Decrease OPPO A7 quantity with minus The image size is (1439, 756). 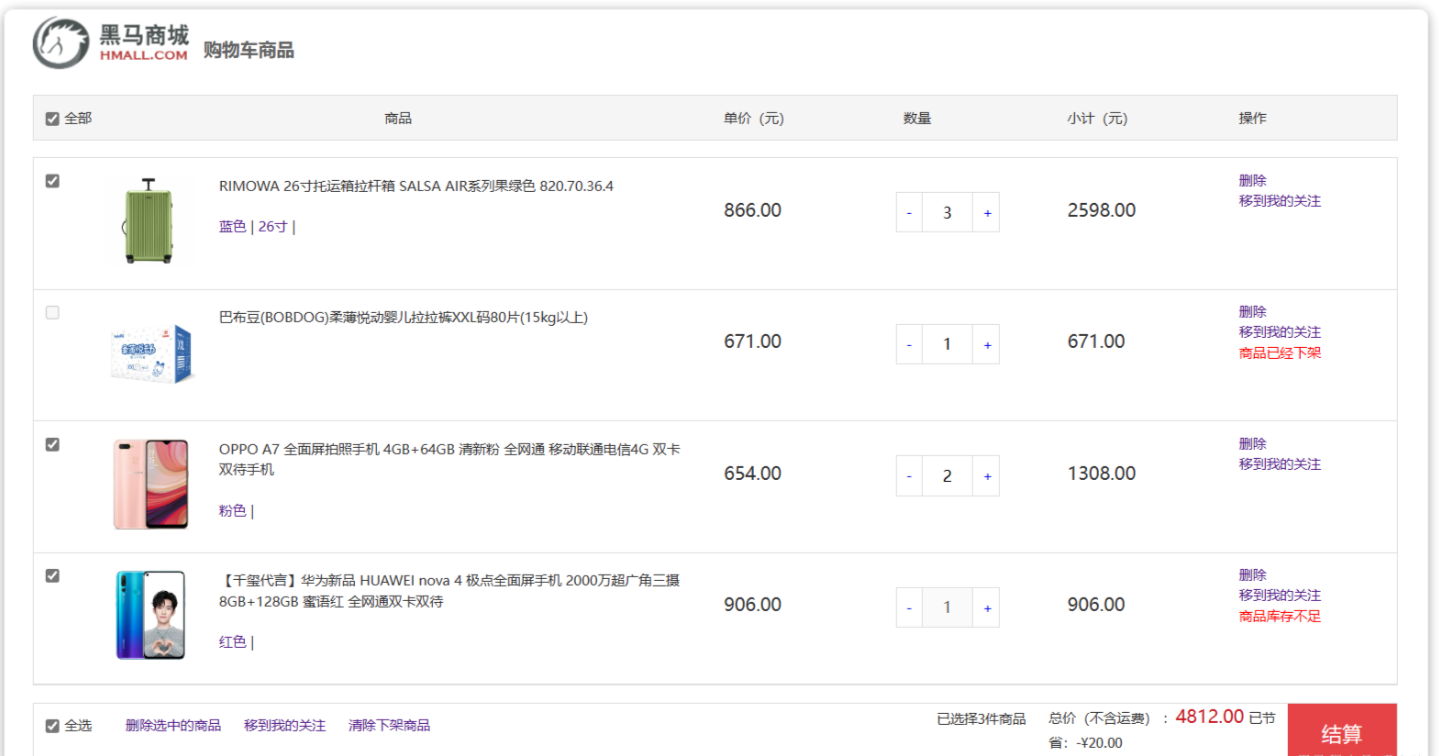pyautogui.click(x=909, y=476)
